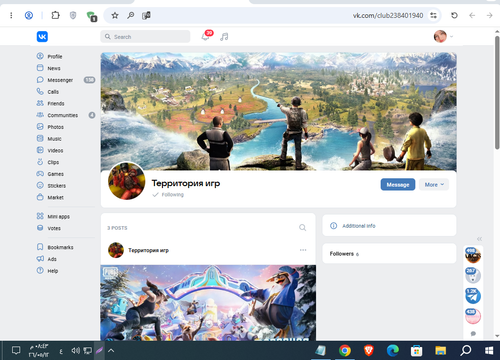The image size is (500, 360).
Task: Click the Mini apps sidebar icon
Action: click(x=40, y=216)
